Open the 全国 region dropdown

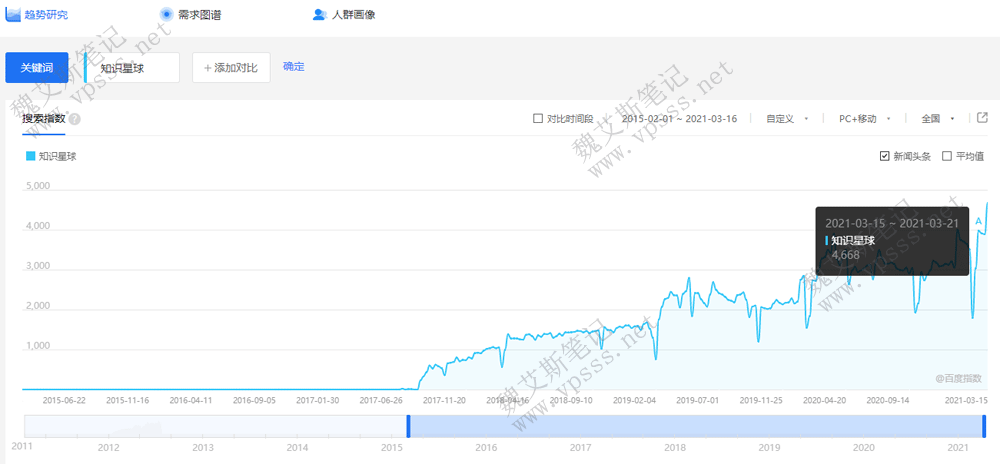tap(937, 118)
